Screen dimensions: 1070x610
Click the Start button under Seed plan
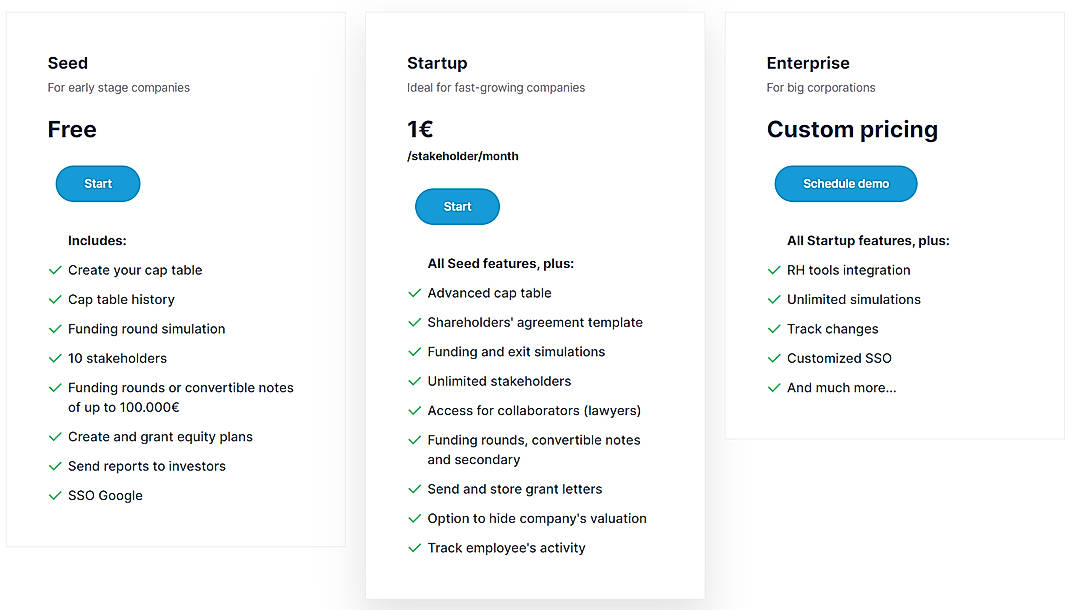pyautogui.click(x=98, y=184)
